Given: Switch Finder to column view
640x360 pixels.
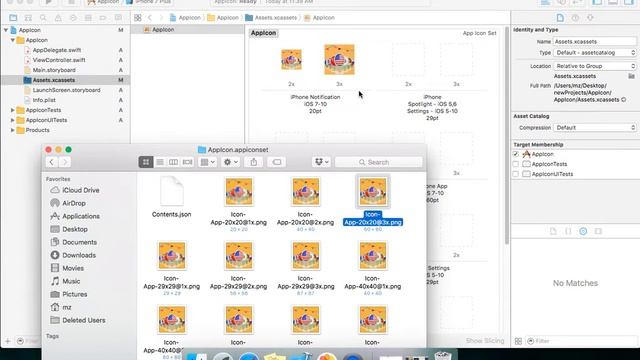Looking at the screenshot, I should 173,162.
